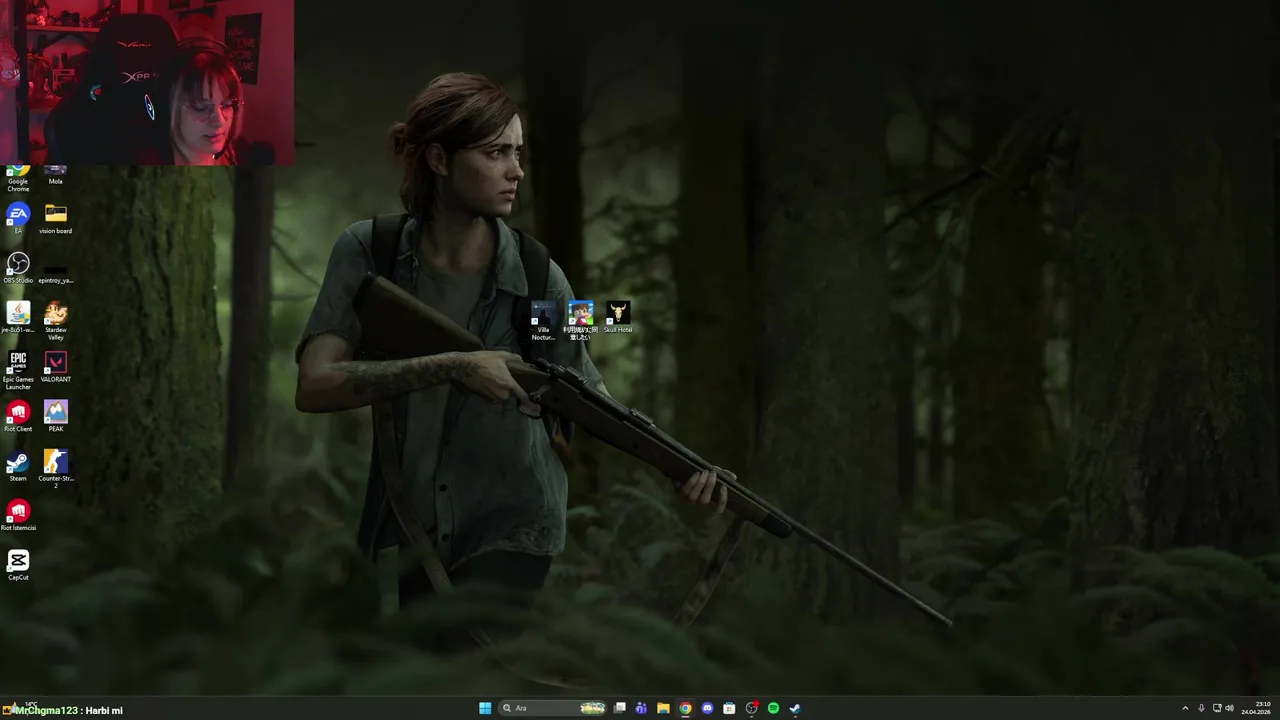1280x720 pixels.
Task: Open Epic Games Launcher shortcut
Action: [18, 370]
